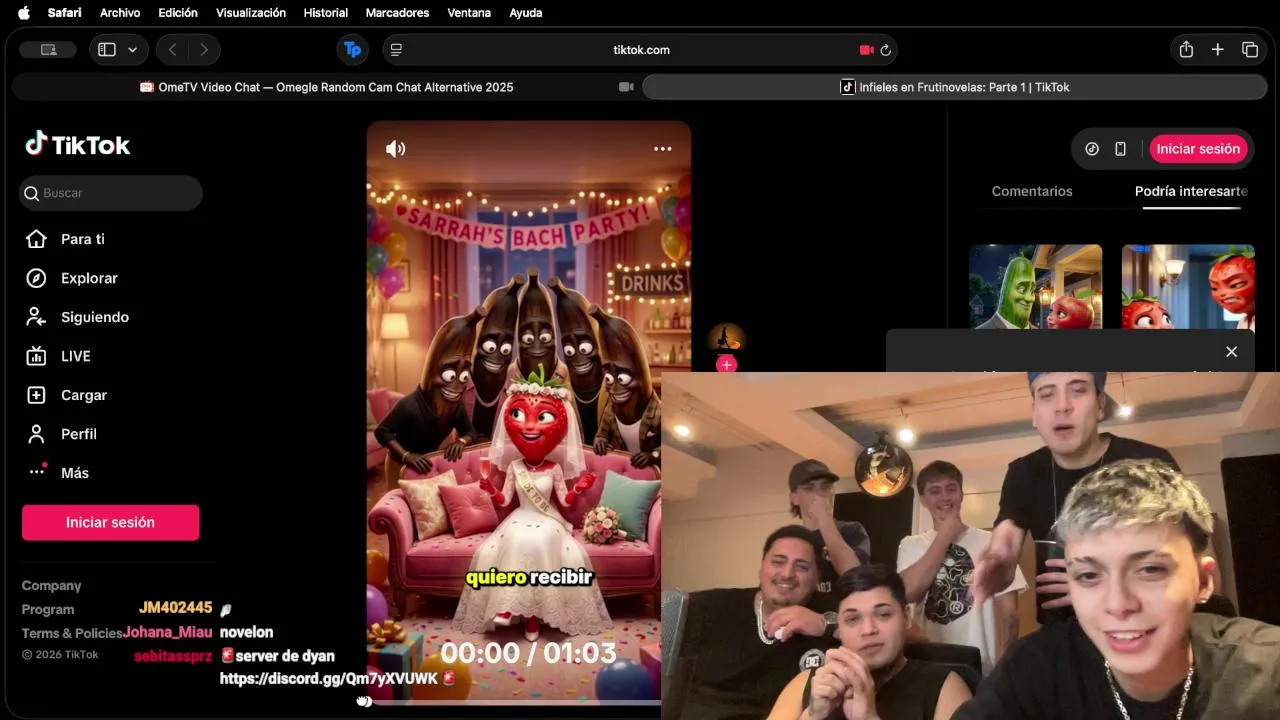Open the Edición menu
Screen dimensions: 1280x720
tap(178, 13)
